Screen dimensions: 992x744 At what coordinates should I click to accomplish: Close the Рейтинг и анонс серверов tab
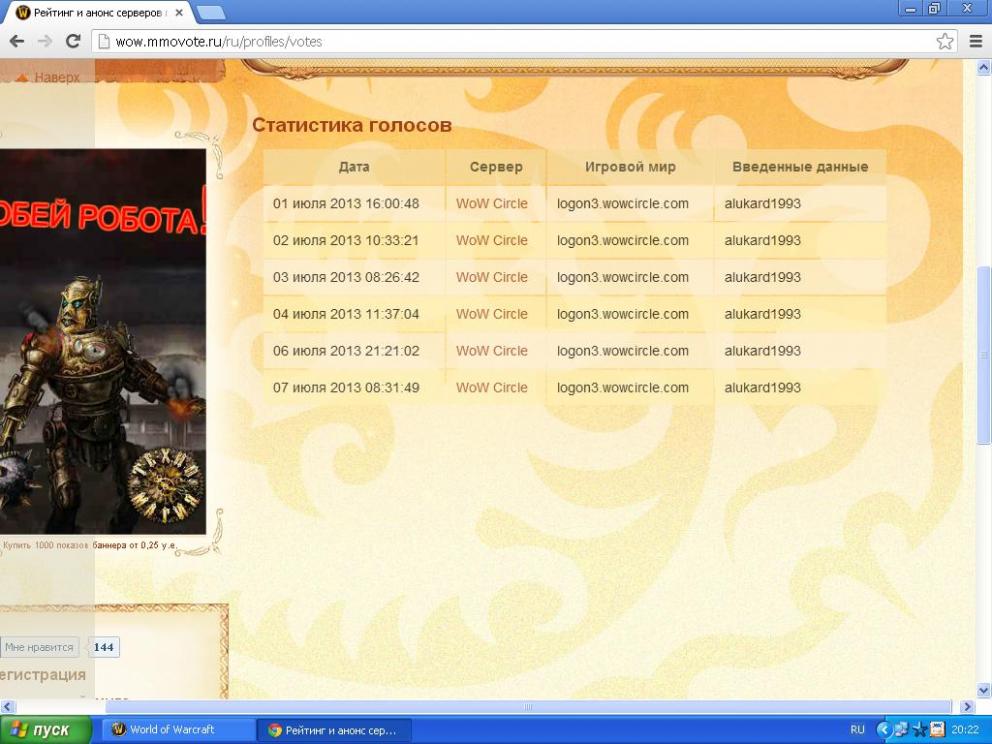179,13
